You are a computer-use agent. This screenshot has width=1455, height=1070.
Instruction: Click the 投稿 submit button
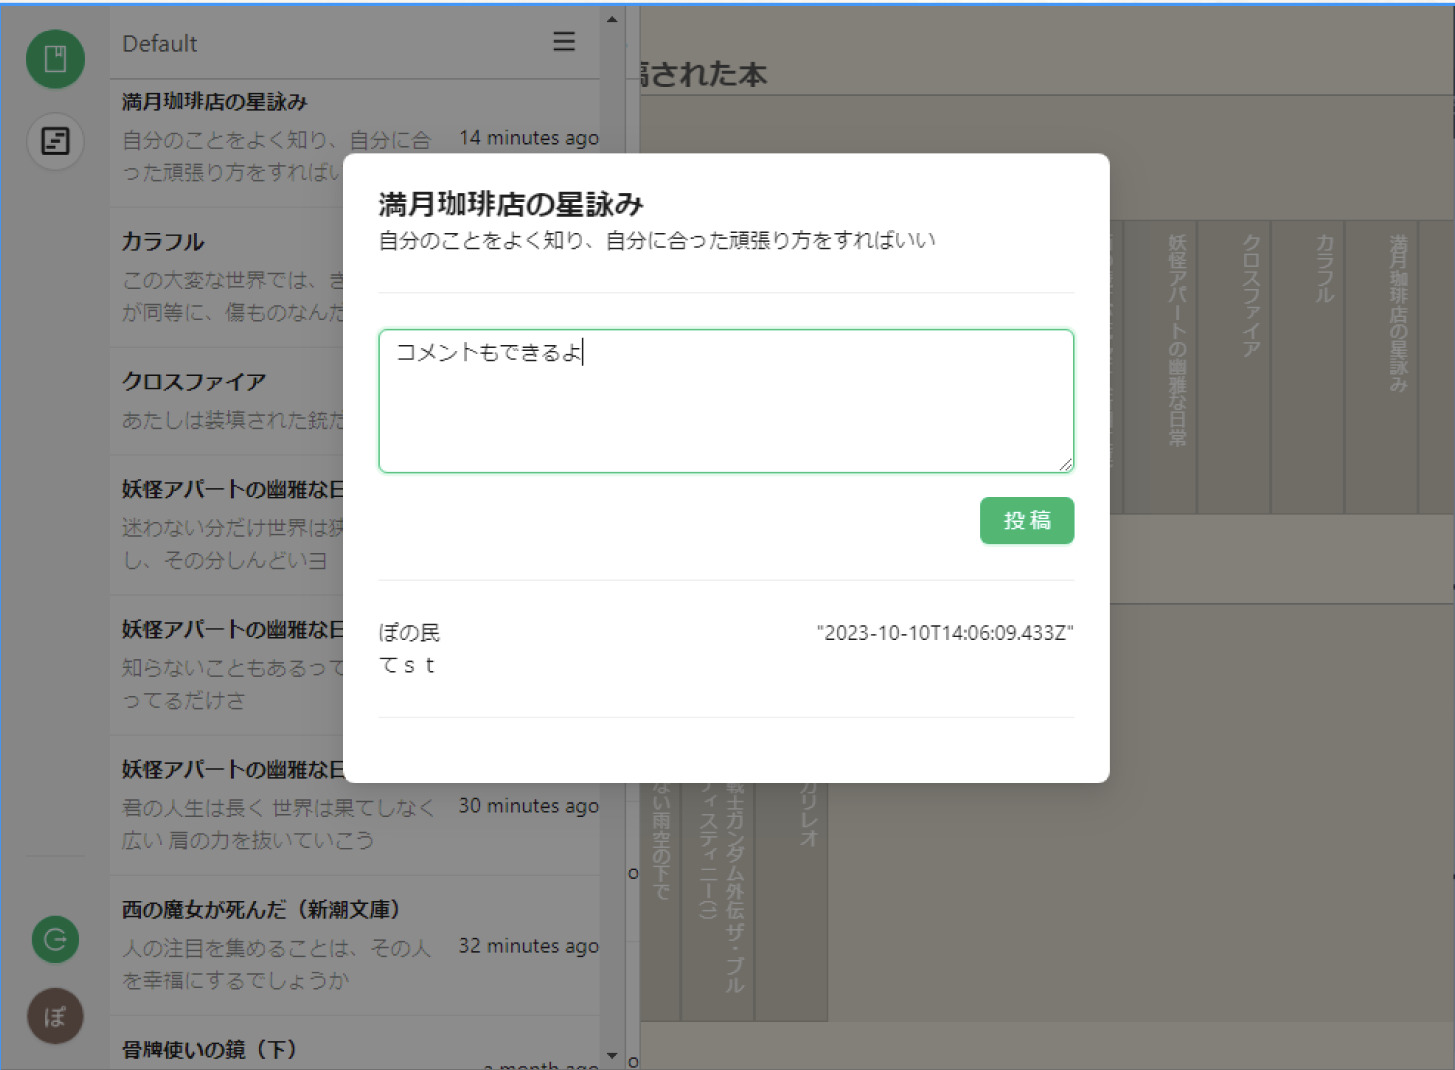(1026, 521)
